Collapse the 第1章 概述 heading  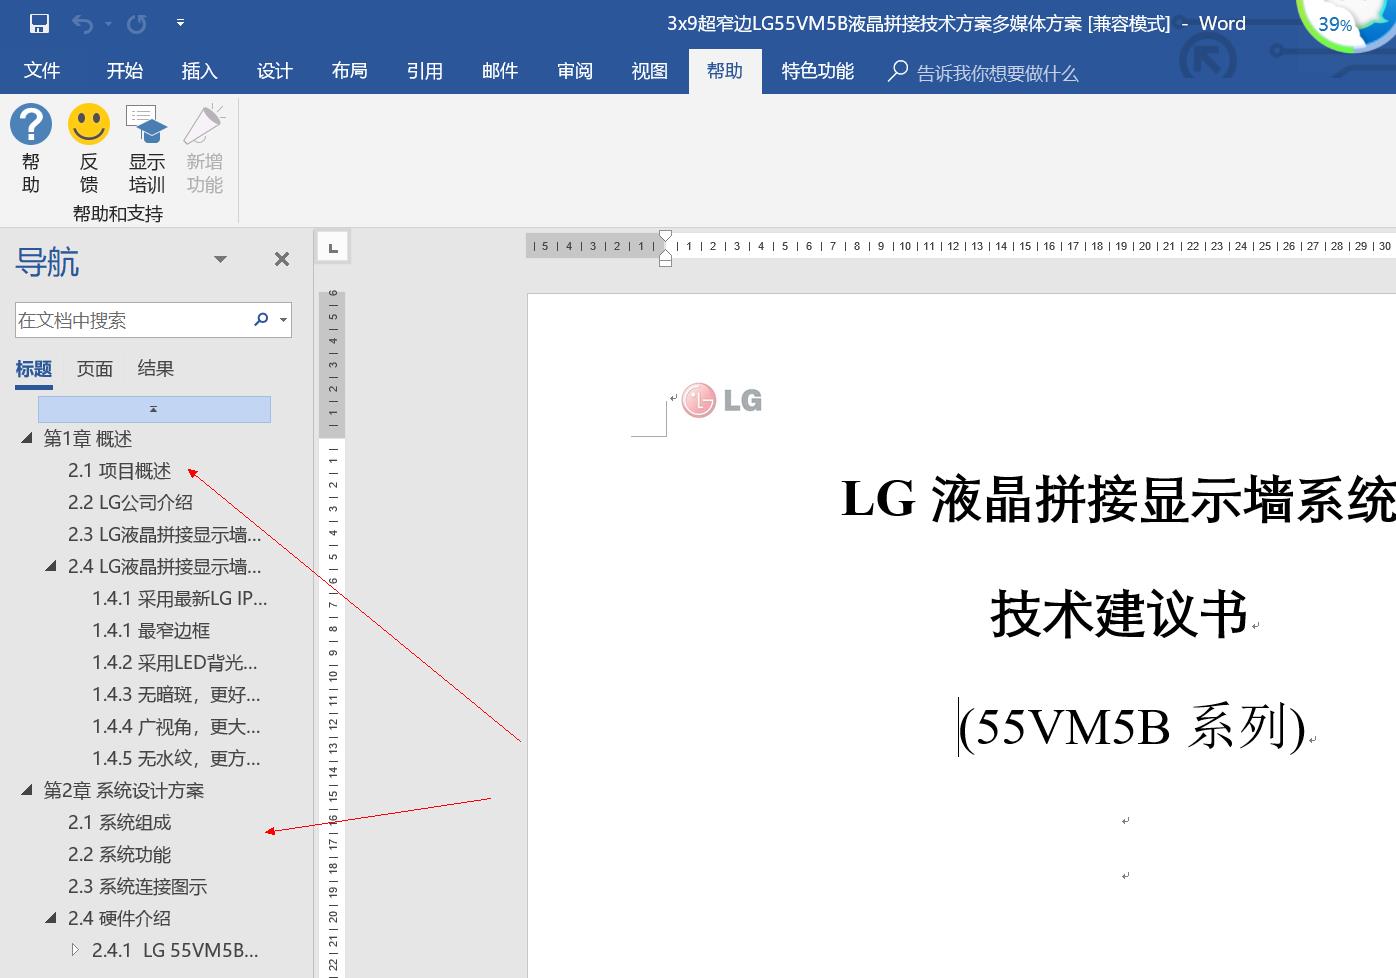(27, 438)
